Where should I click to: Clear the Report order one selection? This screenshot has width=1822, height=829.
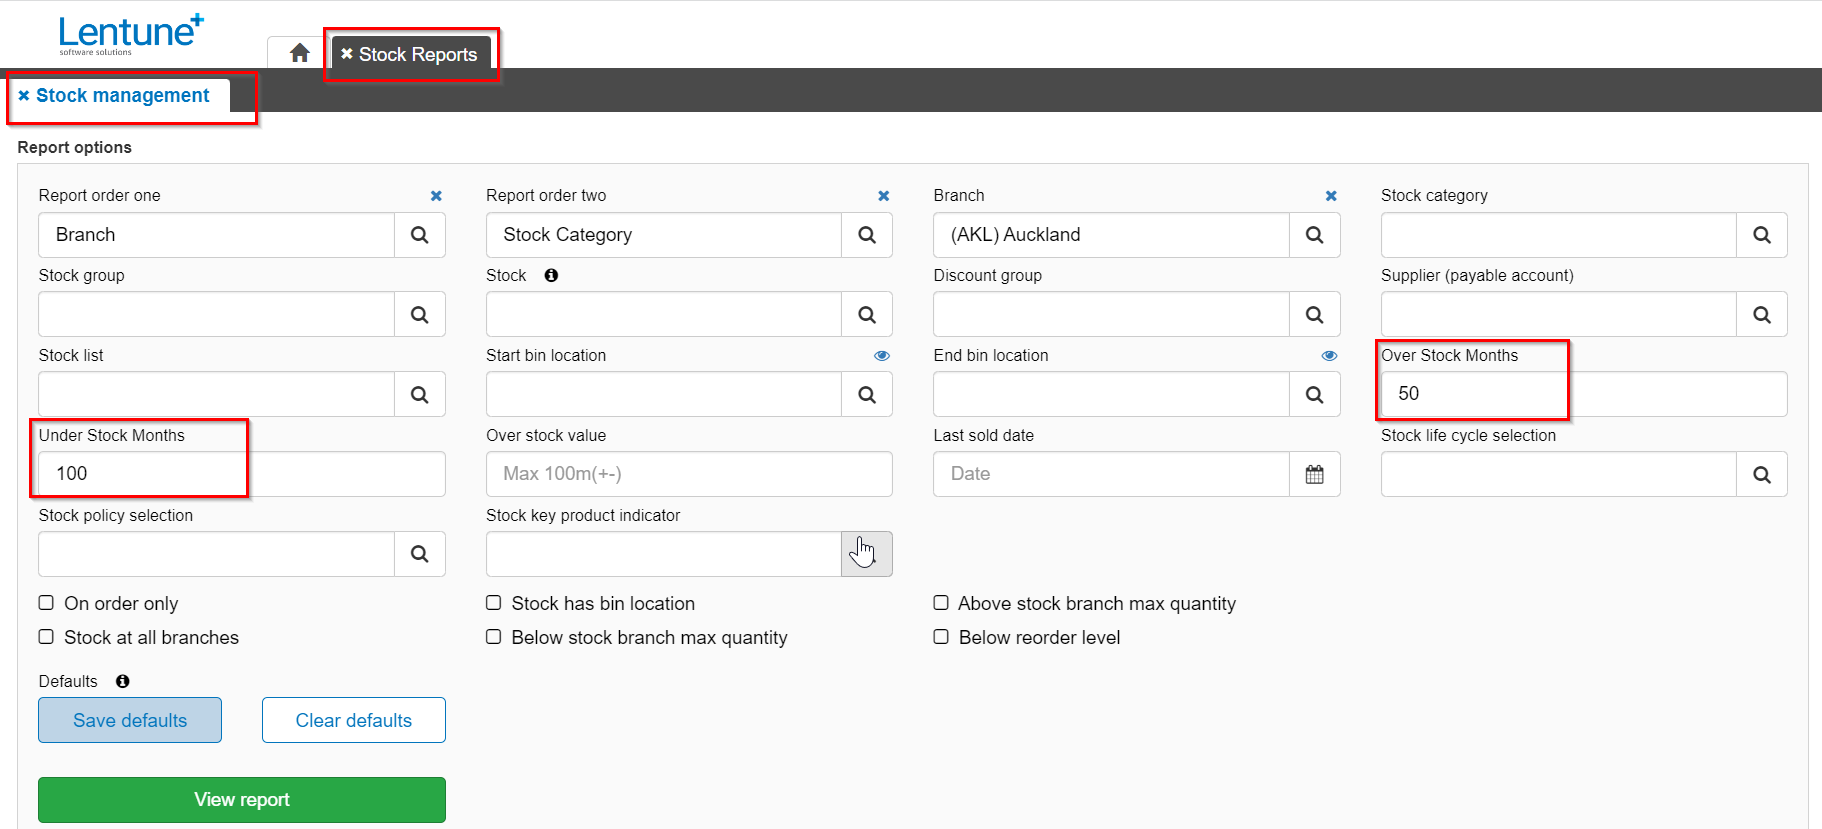tap(436, 196)
